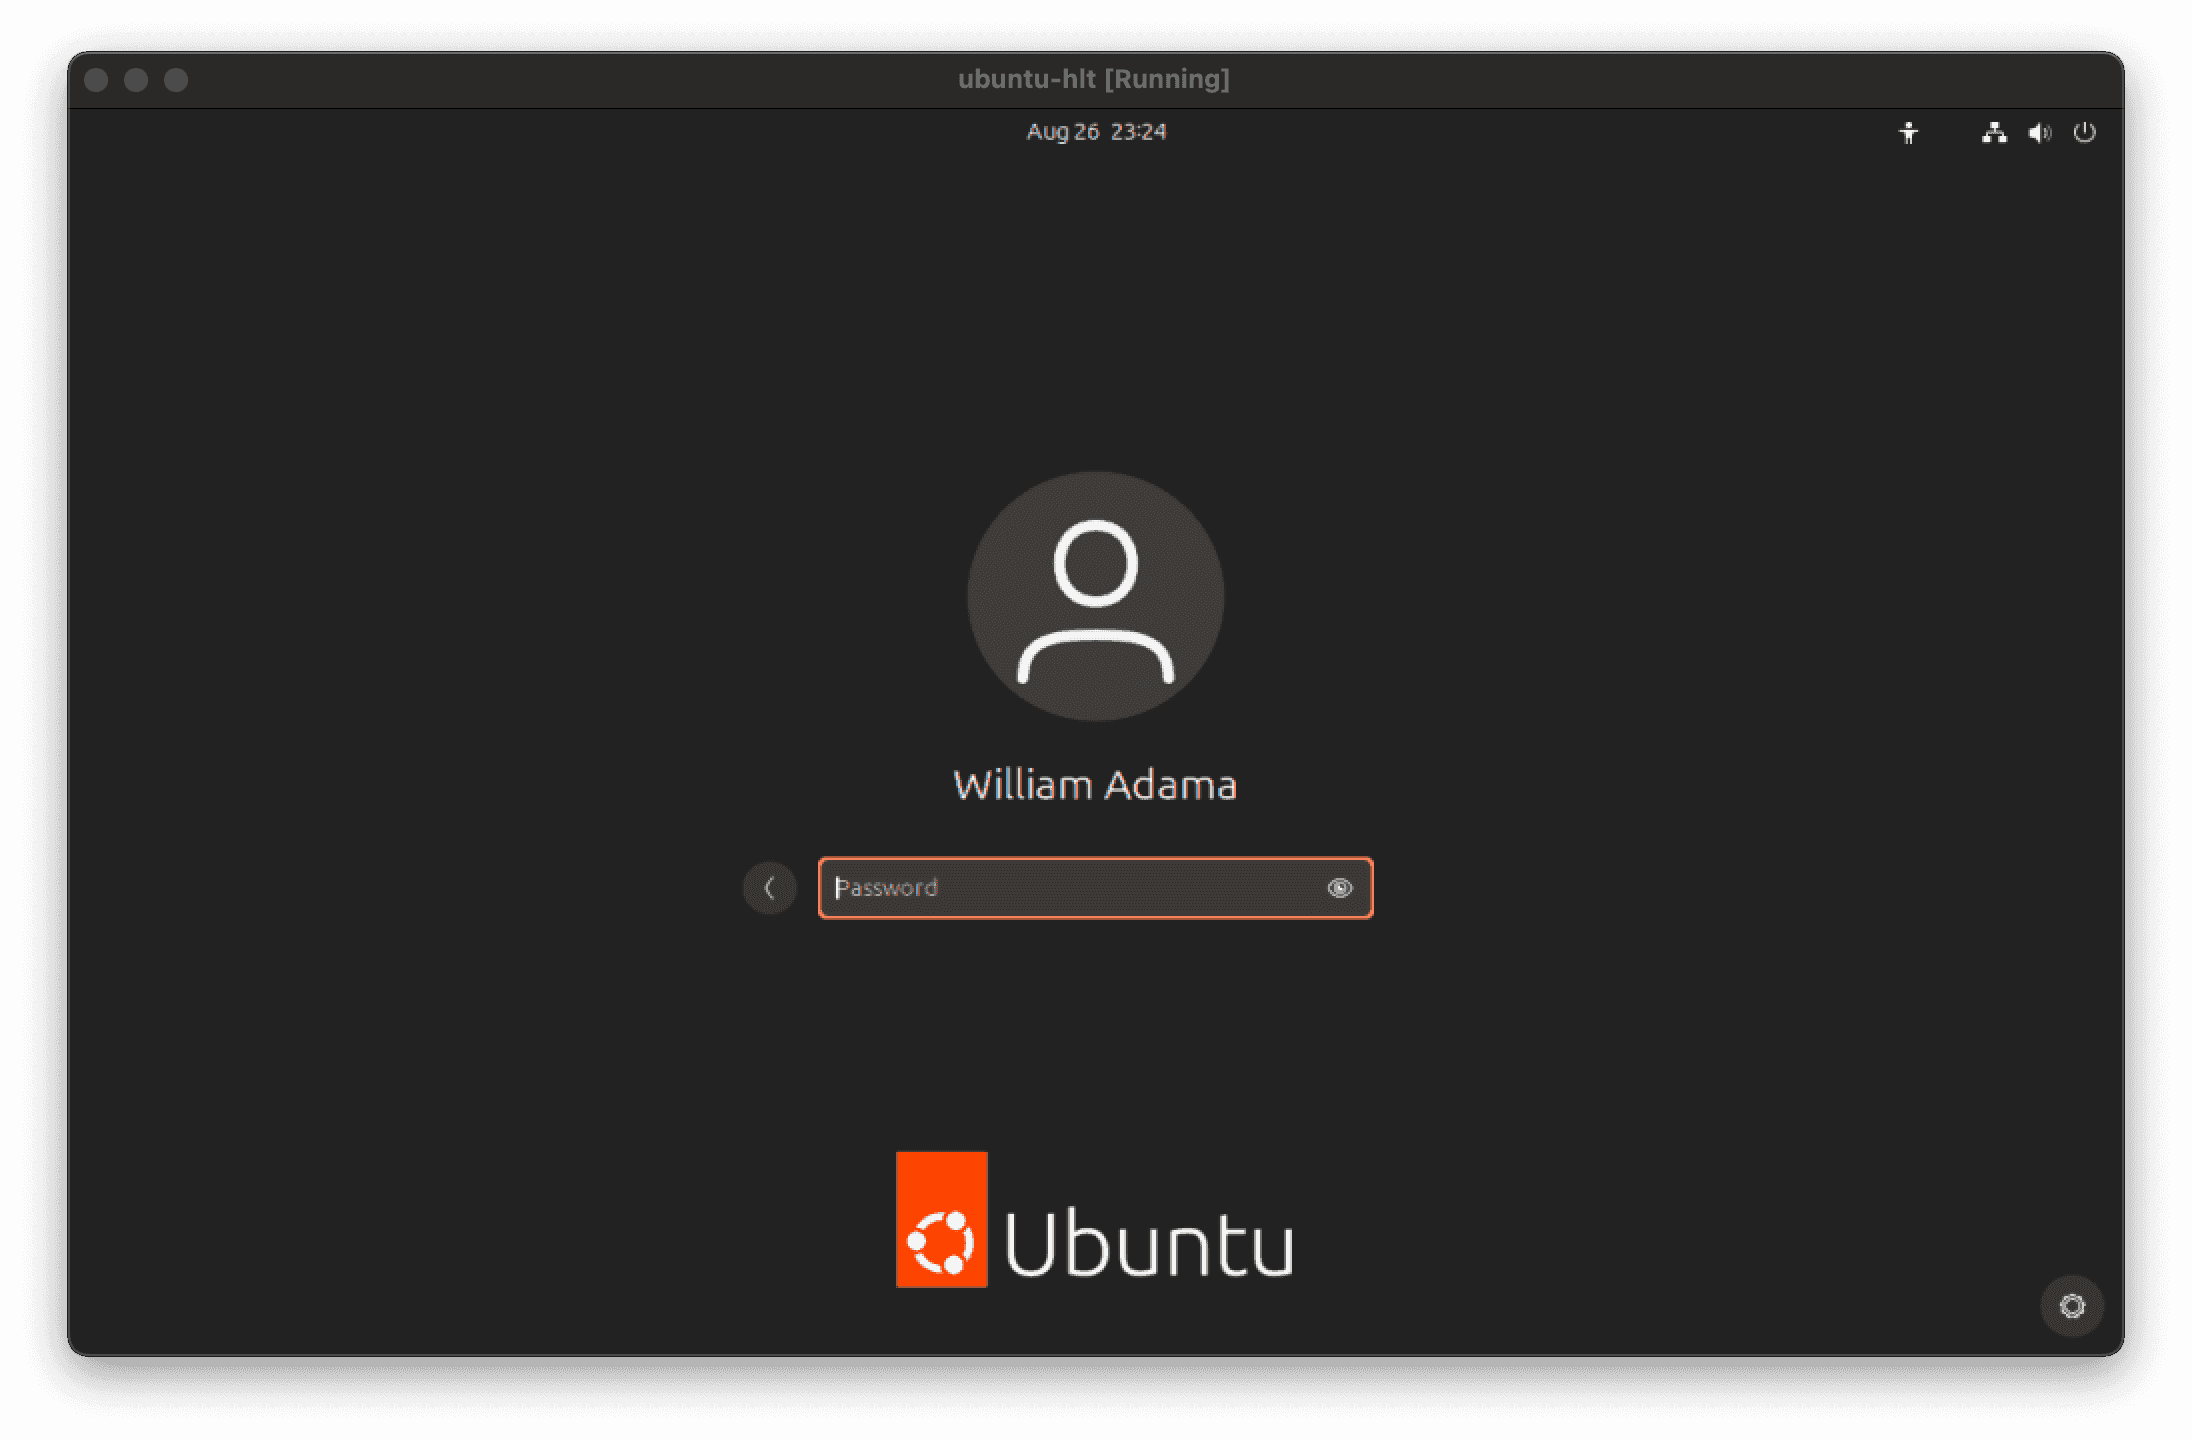Click the Aug 26 23:24 clock
Viewport: 2192px width, 1440px height.
tap(1096, 132)
